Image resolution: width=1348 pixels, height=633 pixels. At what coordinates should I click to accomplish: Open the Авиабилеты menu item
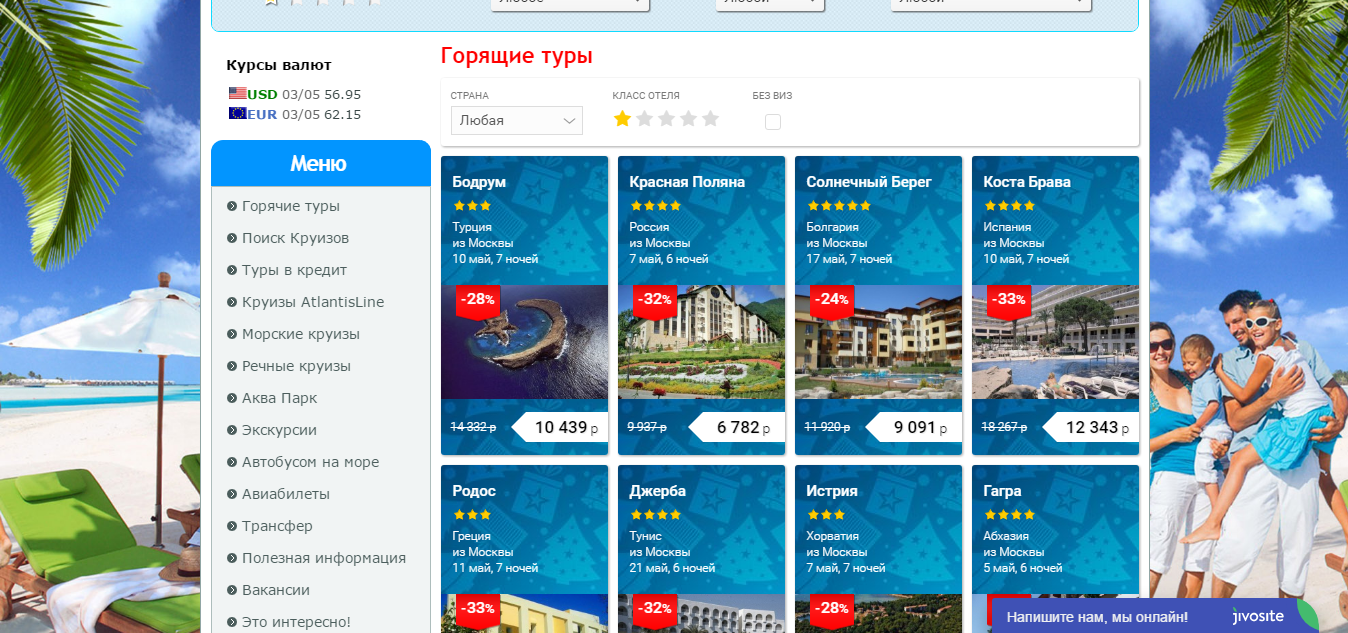point(286,494)
